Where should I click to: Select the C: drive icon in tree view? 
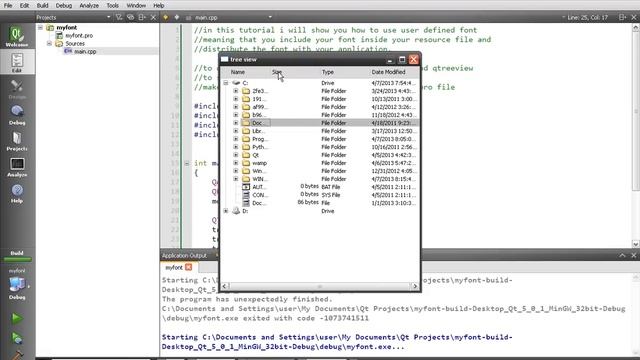[x=236, y=83]
